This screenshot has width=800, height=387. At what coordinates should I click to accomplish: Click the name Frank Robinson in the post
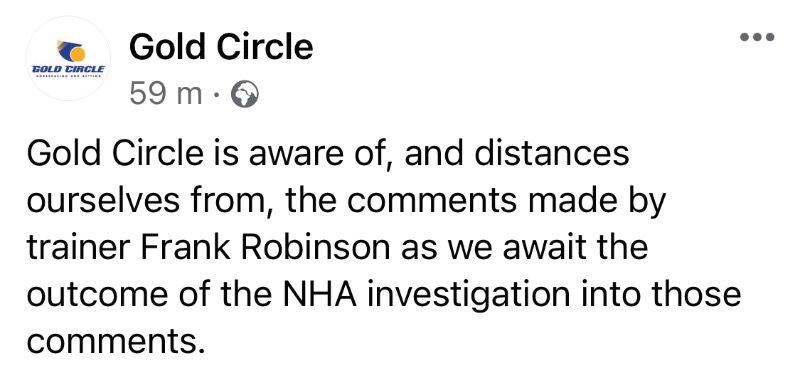pyautogui.click(x=265, y=247)
